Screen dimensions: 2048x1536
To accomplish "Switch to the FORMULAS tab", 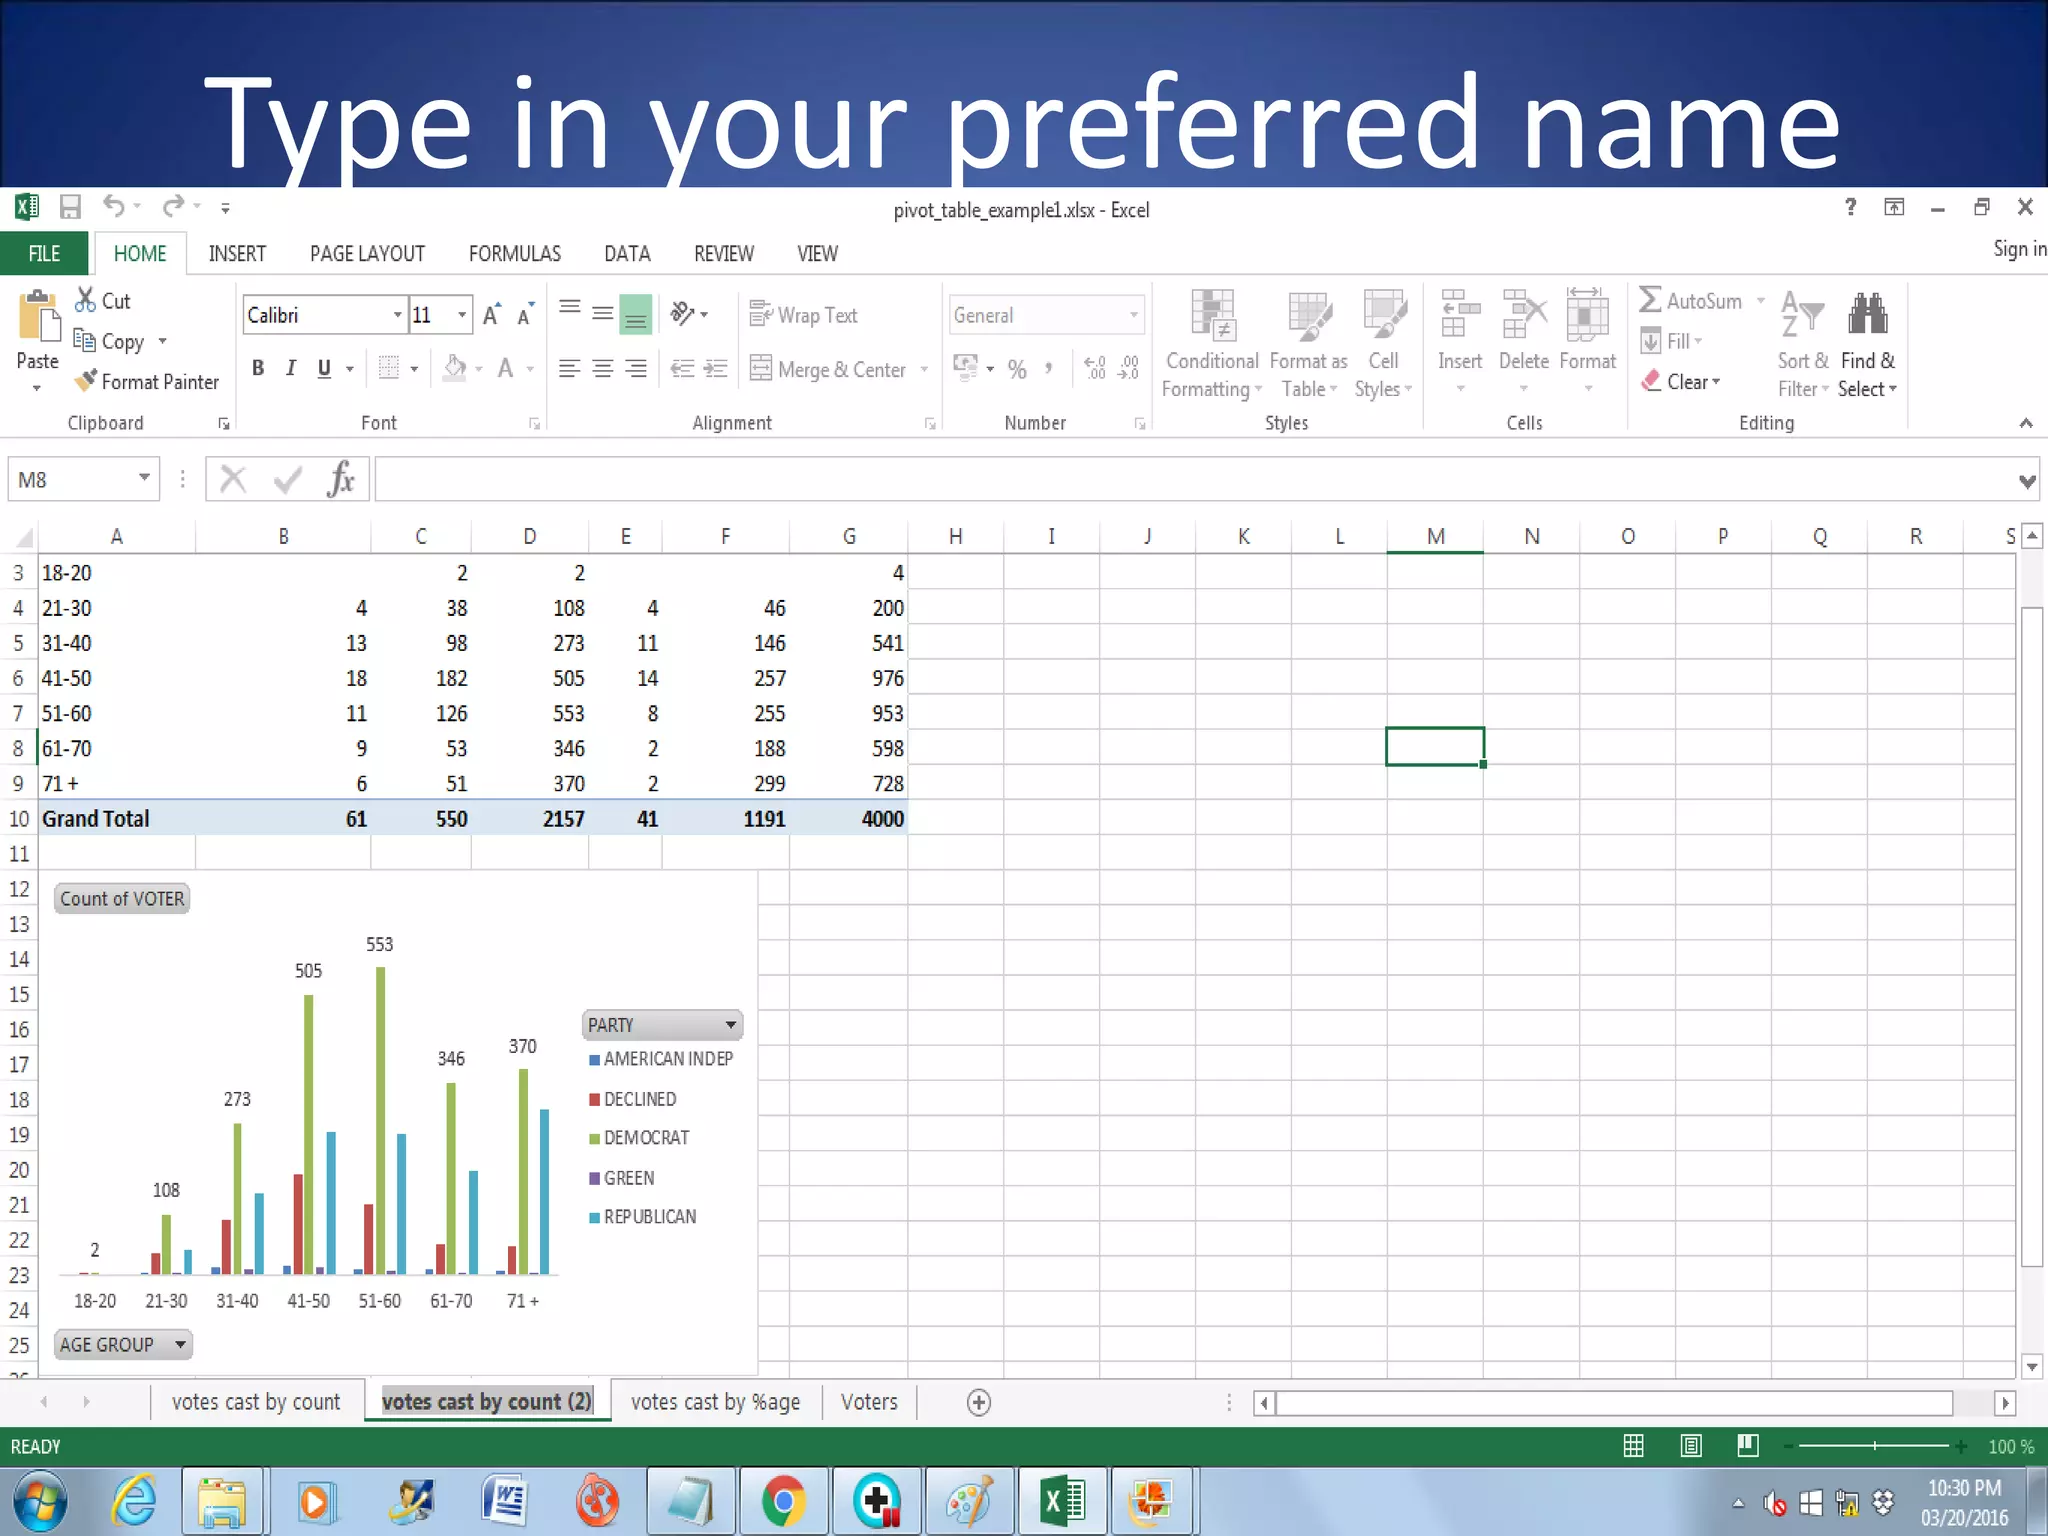I will tap(515, 254).
